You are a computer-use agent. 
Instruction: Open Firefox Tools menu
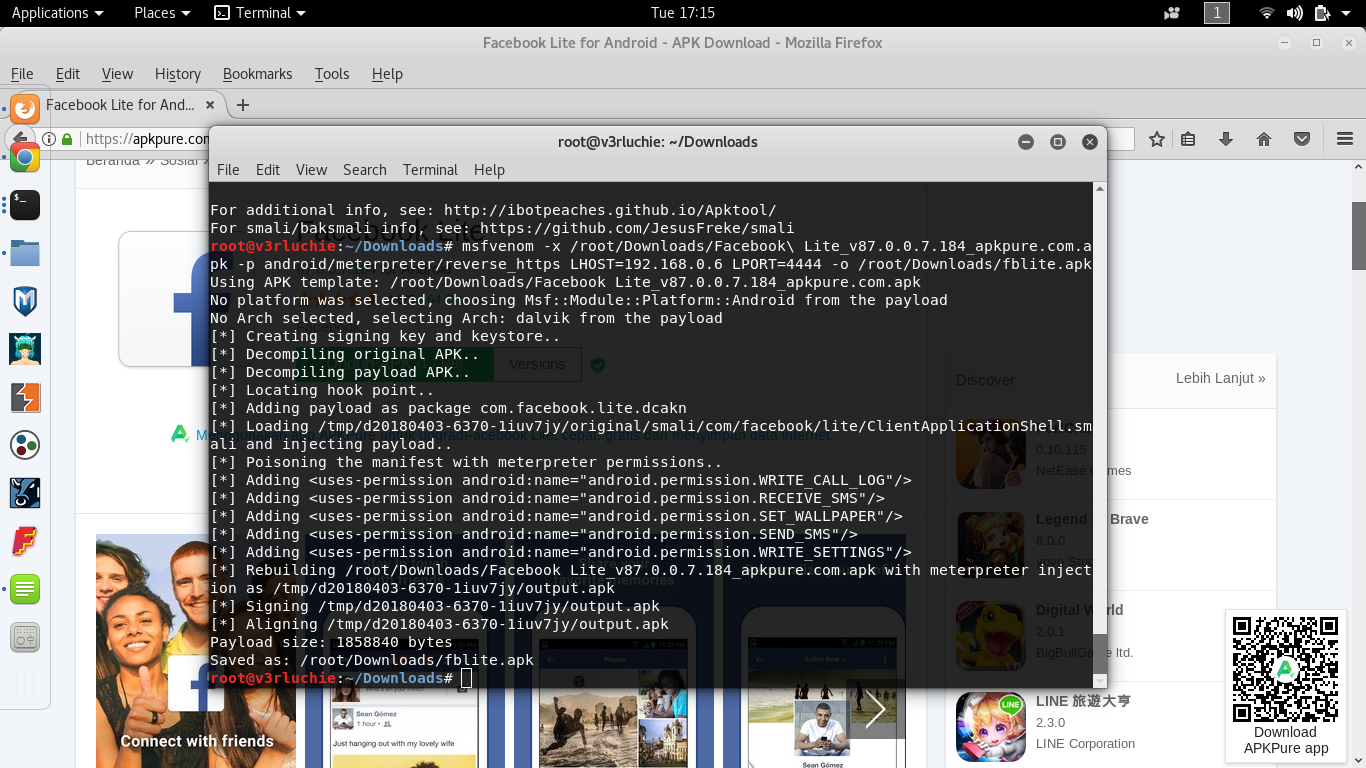click(332, 74)
